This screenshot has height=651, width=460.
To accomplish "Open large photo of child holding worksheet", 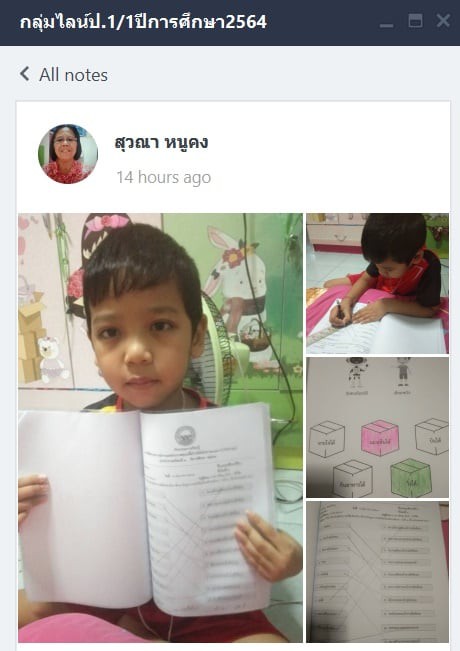I will click(160, 428).
